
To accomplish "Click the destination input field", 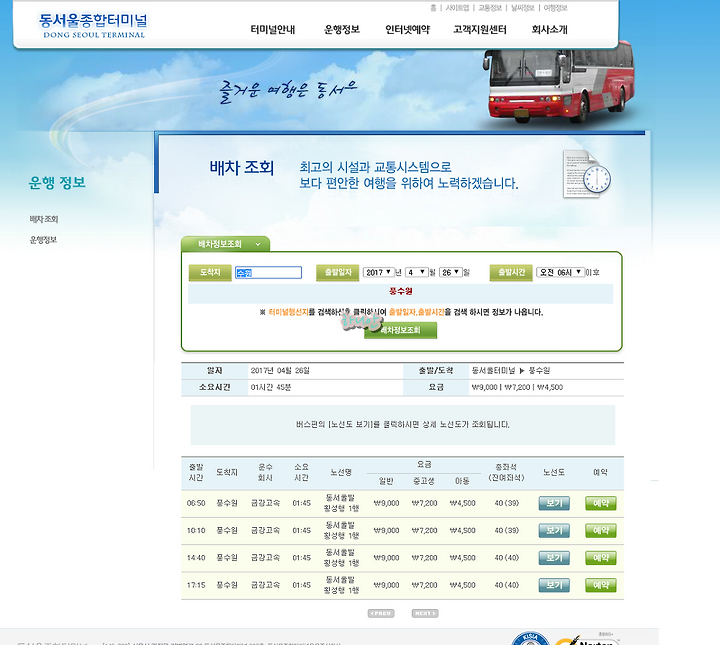I will click(x=268, y=273).
